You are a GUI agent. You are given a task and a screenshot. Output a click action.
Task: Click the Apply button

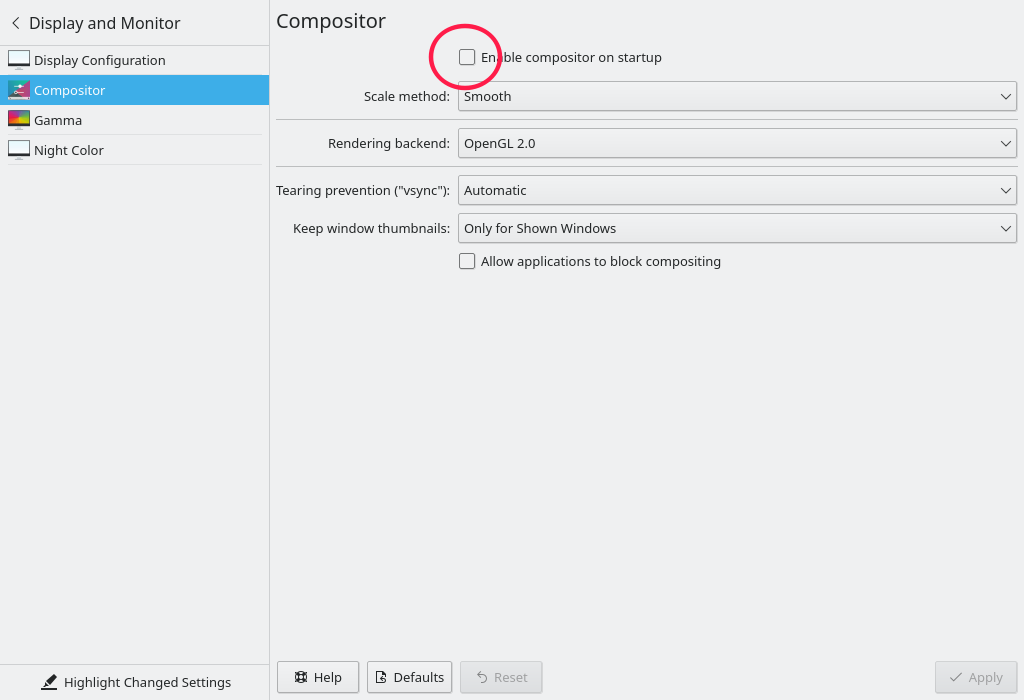976,677
